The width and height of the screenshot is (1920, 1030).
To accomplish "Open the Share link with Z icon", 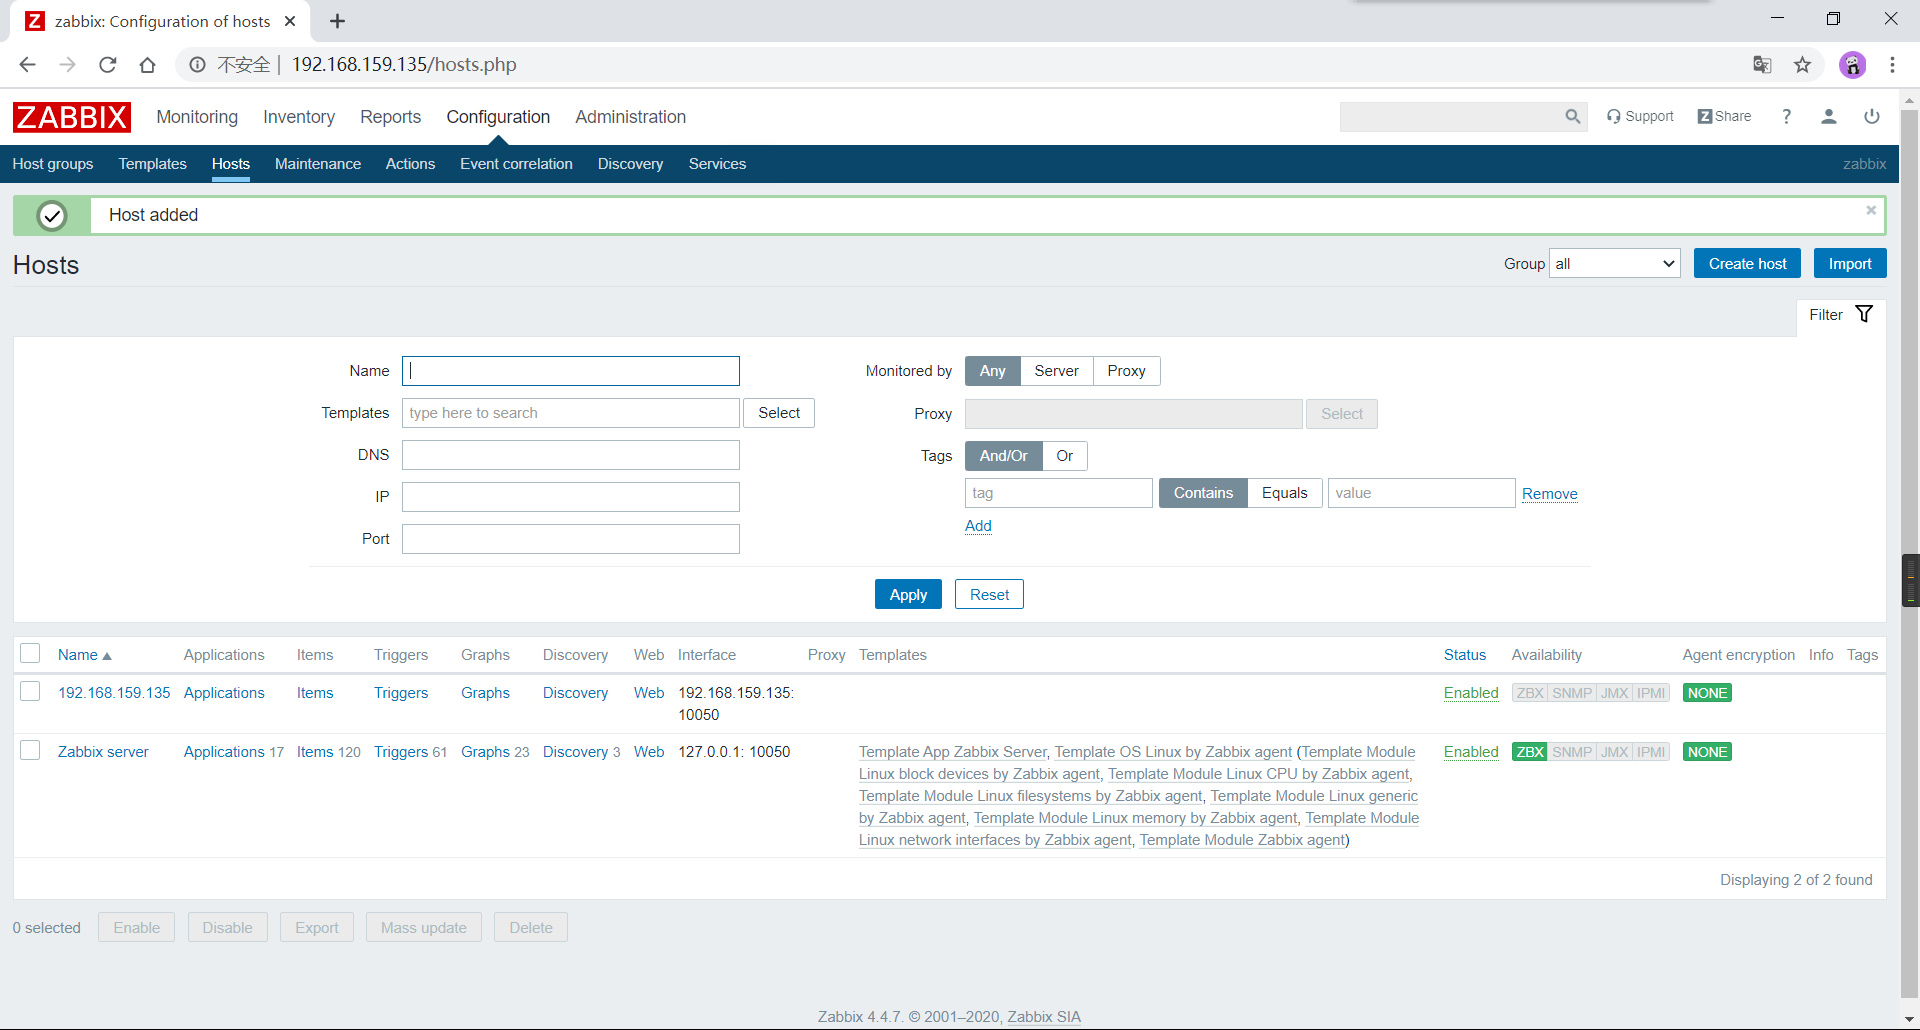I will coord(1725,117).
